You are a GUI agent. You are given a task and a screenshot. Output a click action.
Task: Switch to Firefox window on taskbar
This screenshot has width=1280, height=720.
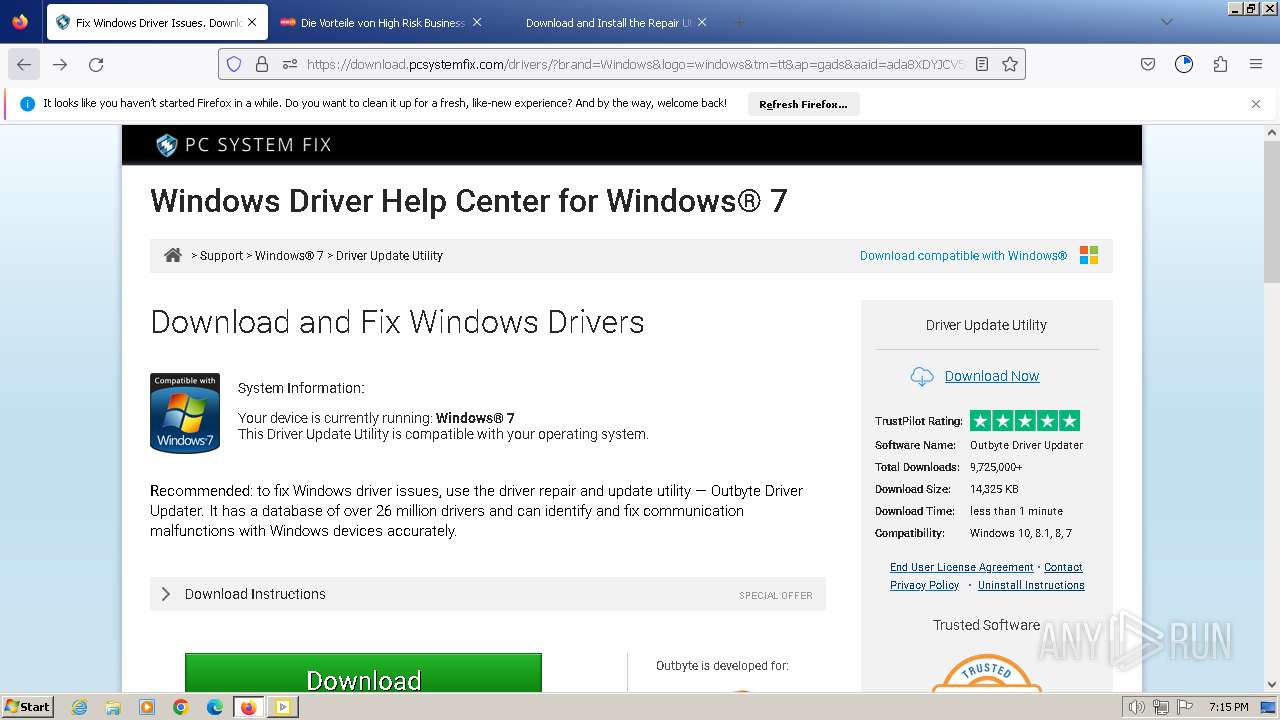coord(249,707)
